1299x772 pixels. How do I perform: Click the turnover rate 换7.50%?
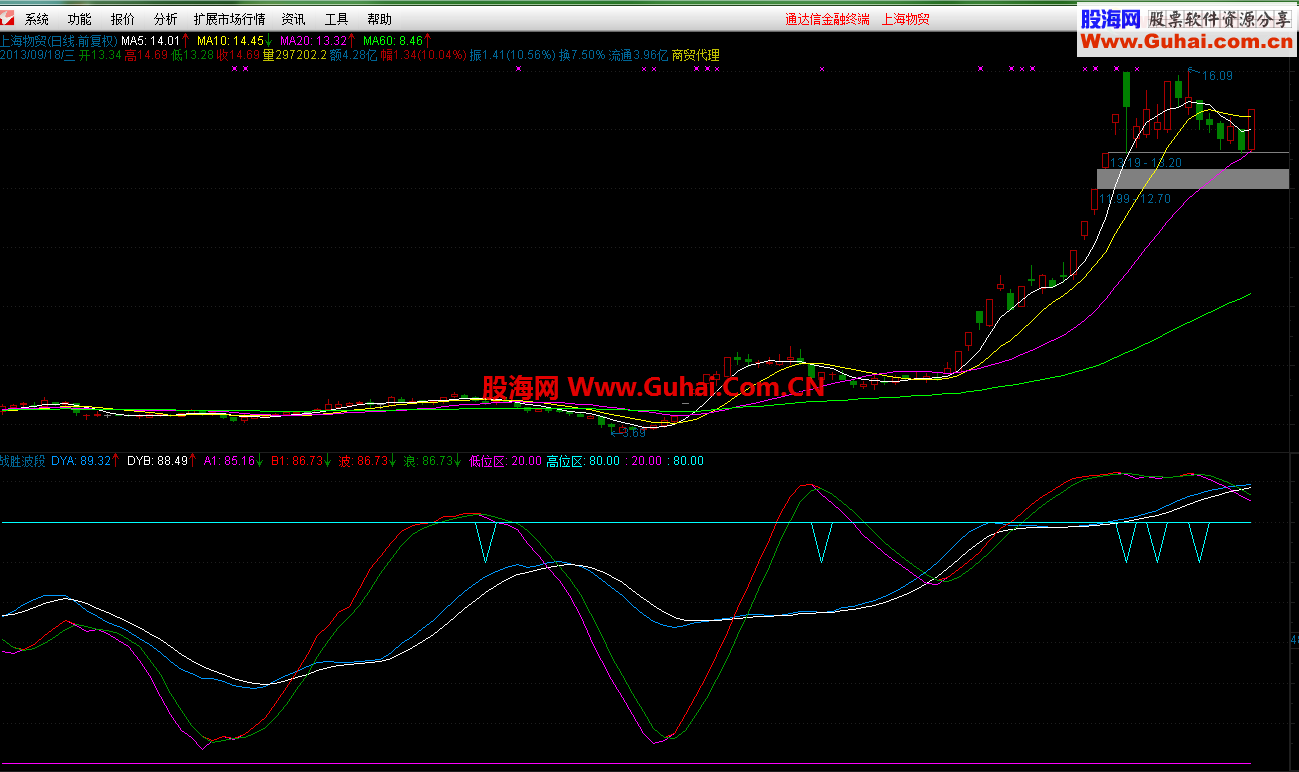pyautogui.click(x=582, y=56)
